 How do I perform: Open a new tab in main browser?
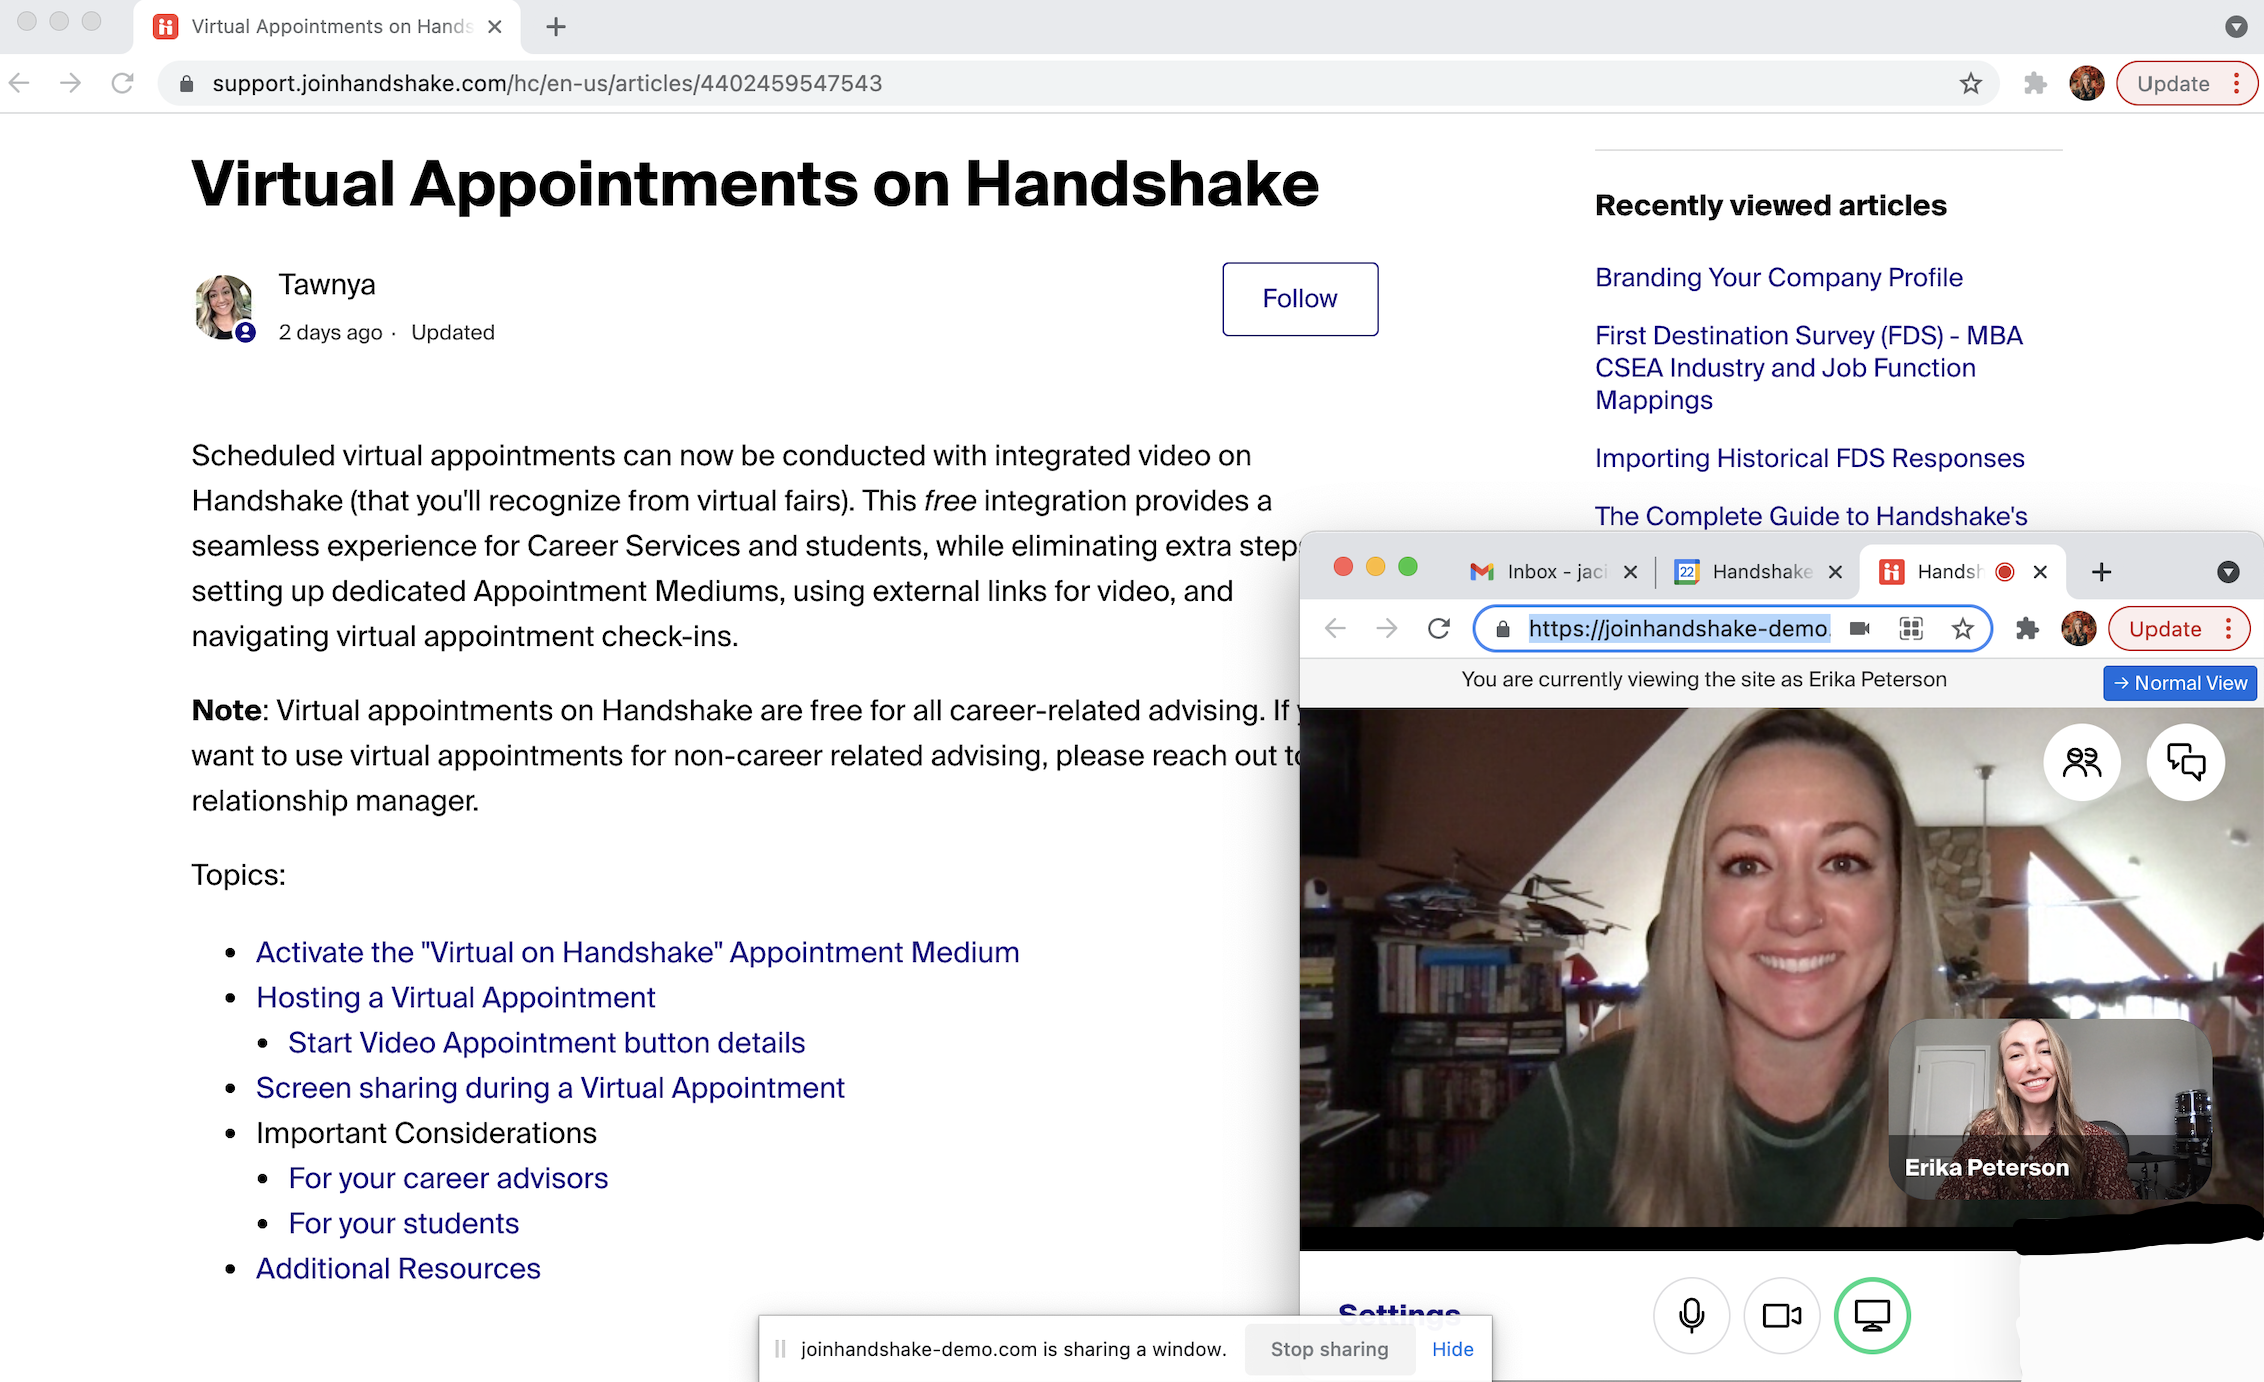pyautogui.click(x=556, y=27)
